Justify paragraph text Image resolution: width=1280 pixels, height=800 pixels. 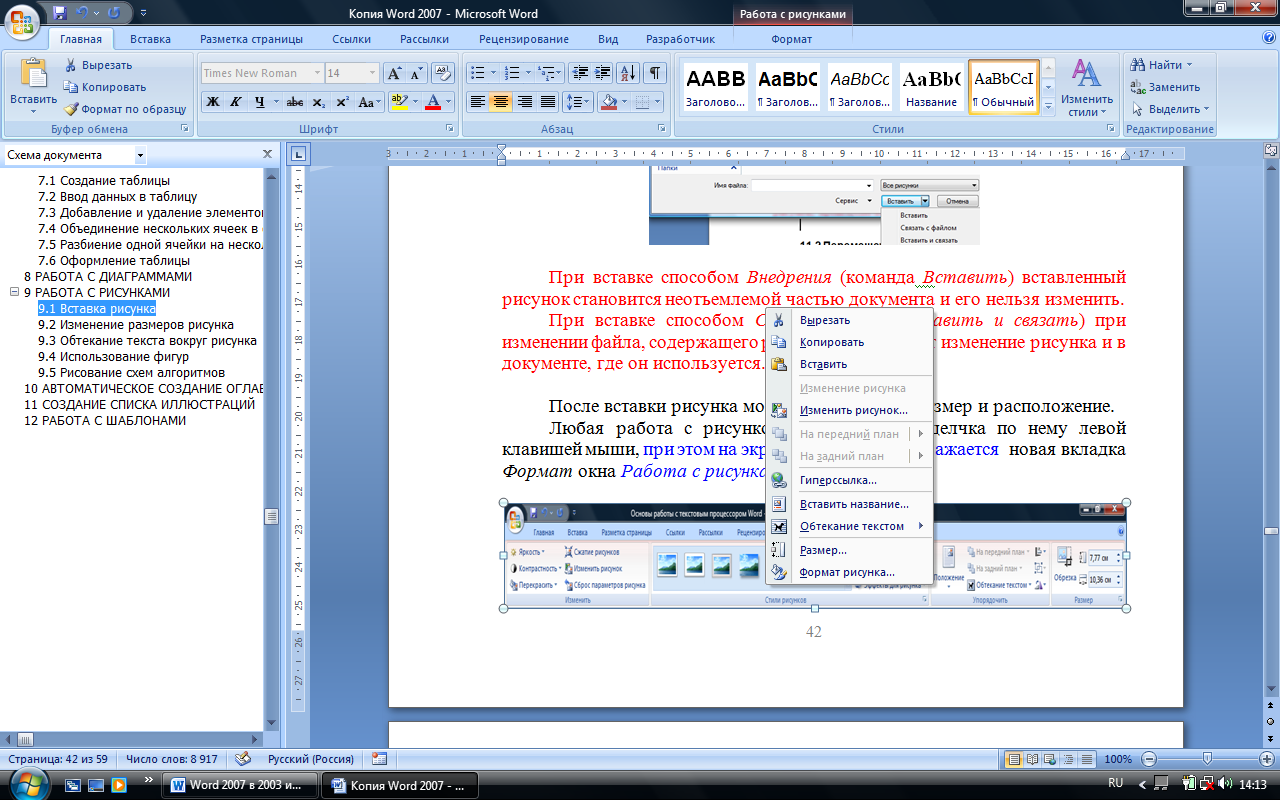pyautogui.click(x=548, y=102)
